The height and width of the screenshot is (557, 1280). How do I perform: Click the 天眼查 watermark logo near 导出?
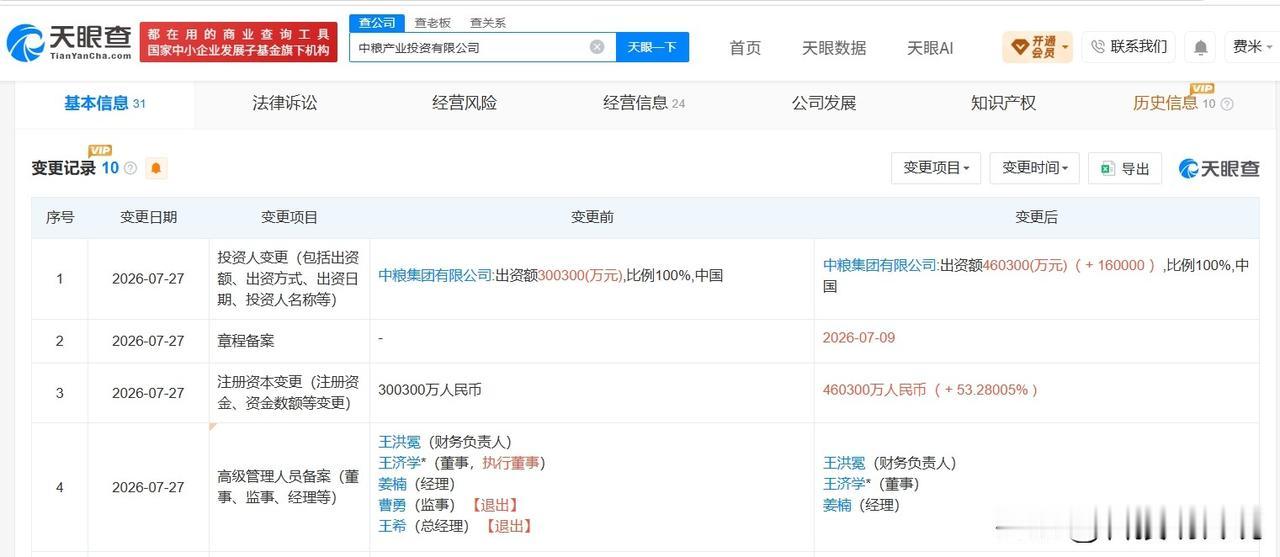[1219, 169]
